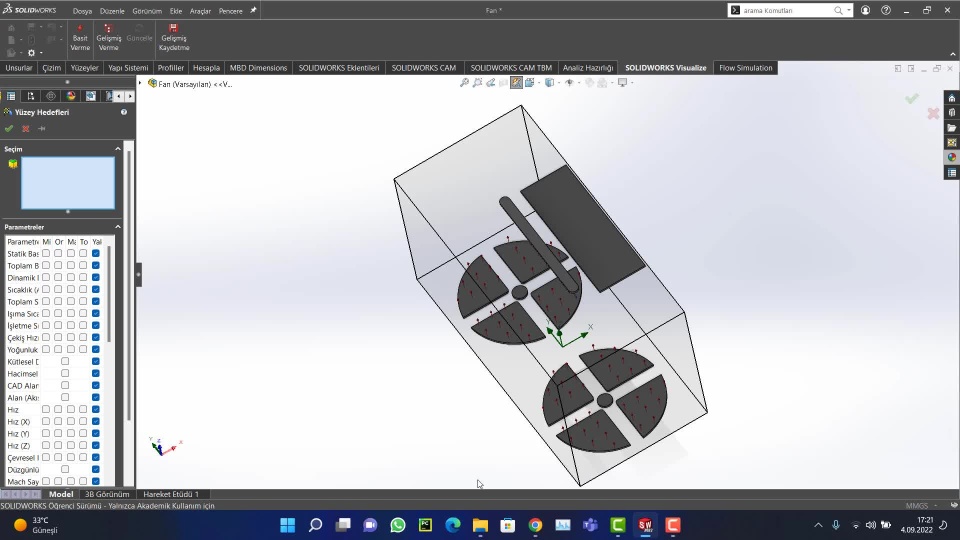
Task: Open Design Library task pane icon
Action: click(951, 113)
